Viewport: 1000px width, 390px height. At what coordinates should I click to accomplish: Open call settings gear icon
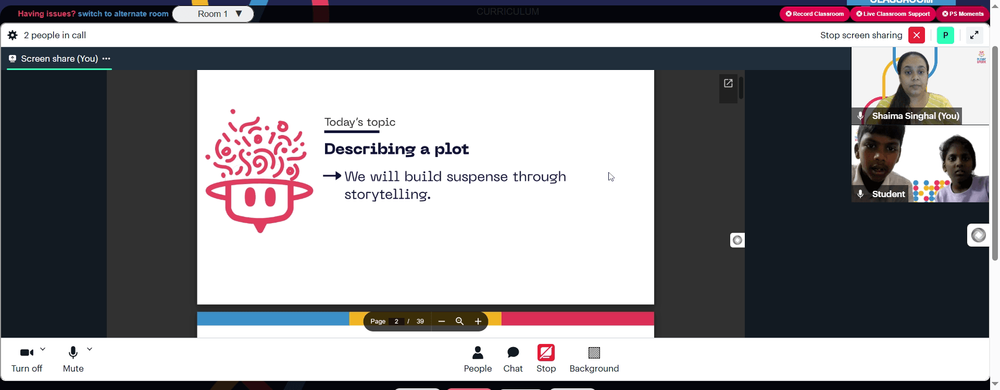click(13, 35)
